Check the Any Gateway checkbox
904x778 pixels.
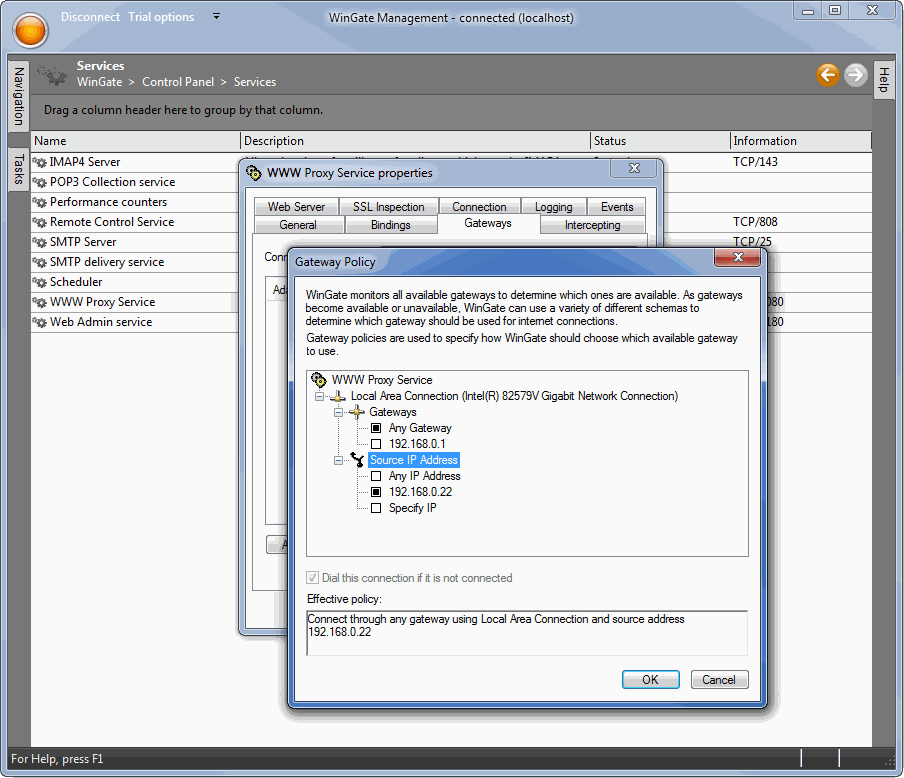tap(376, 428)
